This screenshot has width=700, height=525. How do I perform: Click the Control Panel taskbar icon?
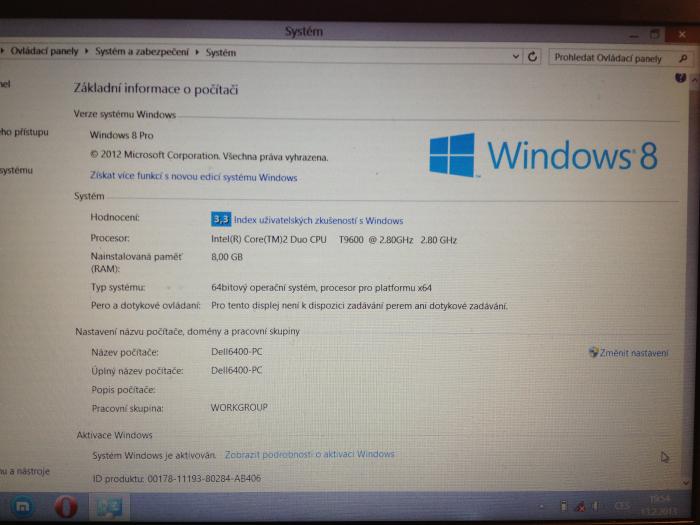click(109, 507)
